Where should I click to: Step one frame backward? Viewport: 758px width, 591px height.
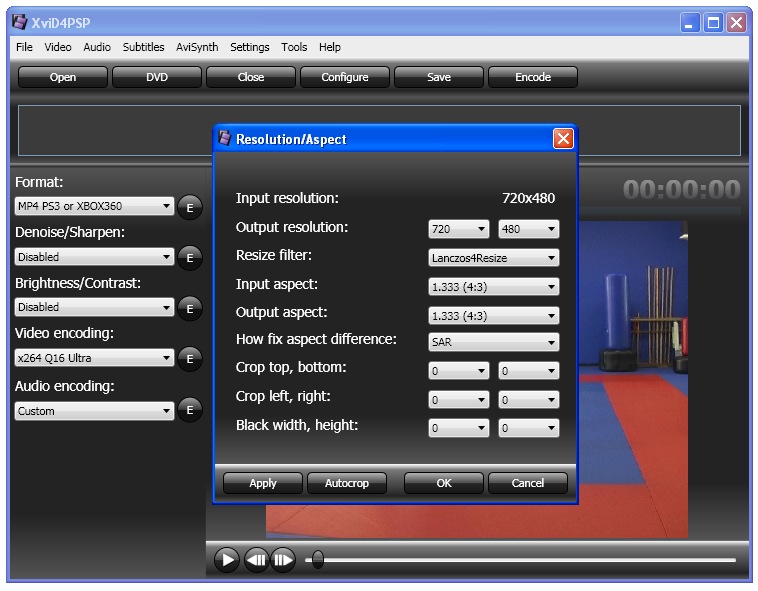coord(256,560)
